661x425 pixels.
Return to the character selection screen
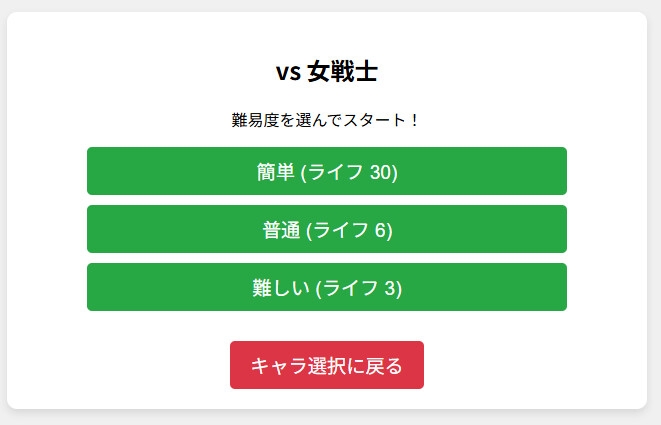(x=327, y=365)
